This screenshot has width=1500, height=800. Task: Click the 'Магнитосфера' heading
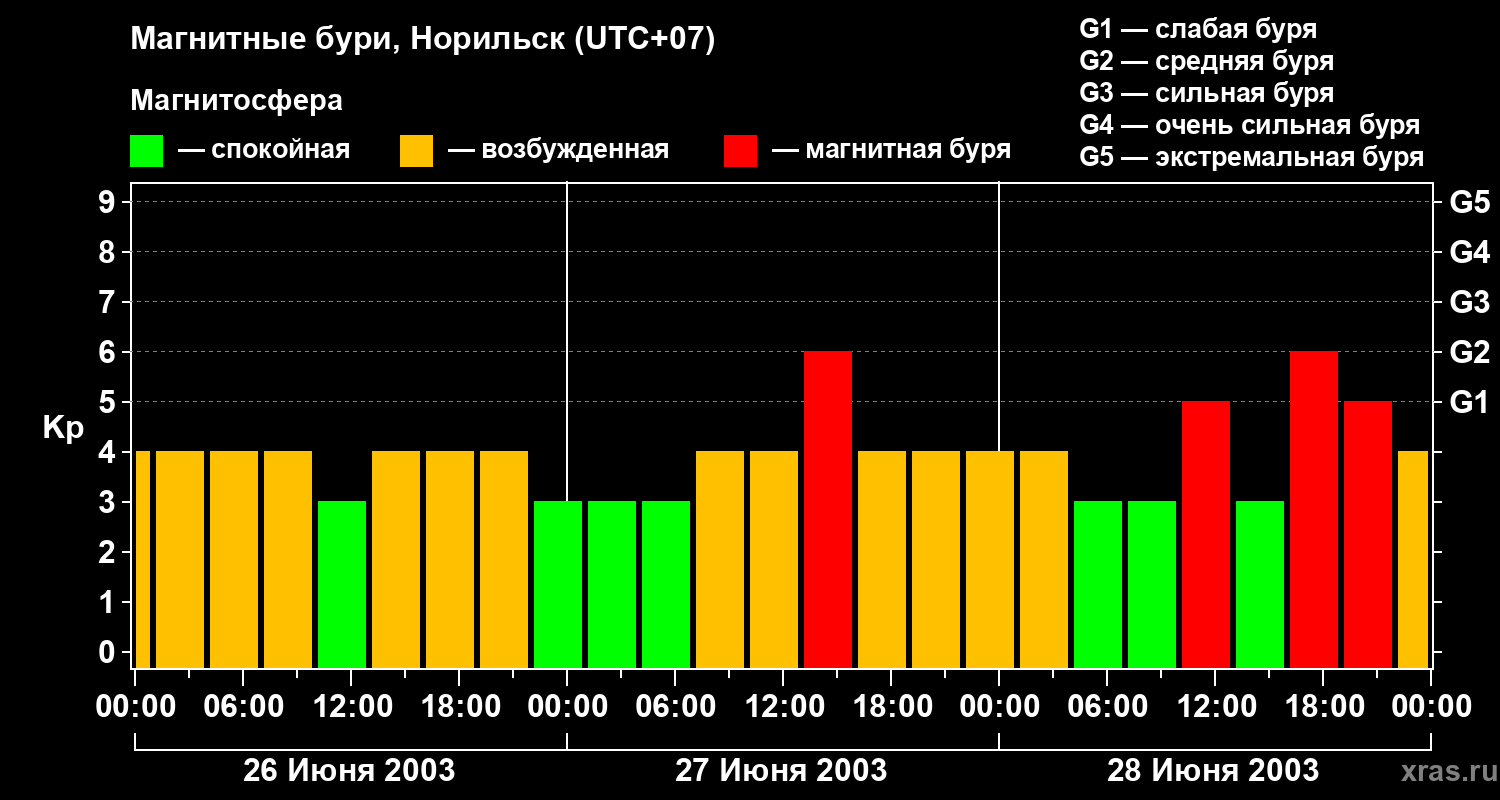coord(236,101)
